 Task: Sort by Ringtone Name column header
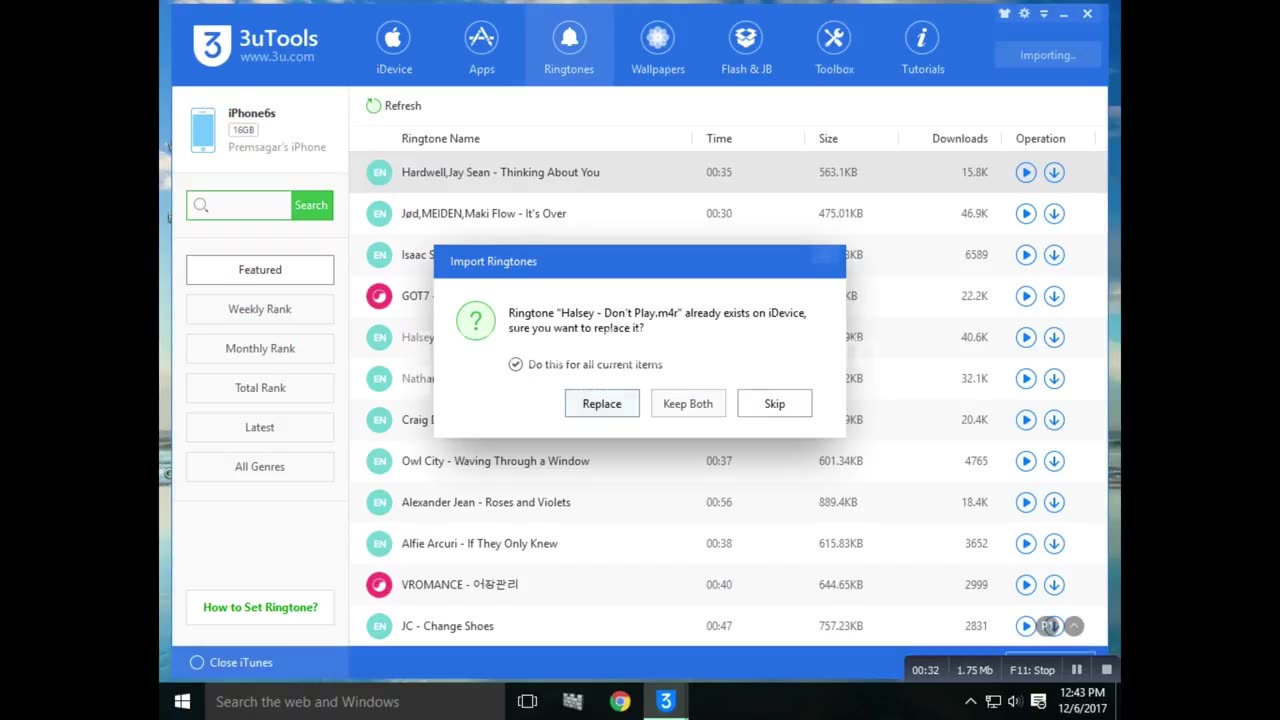pyautogui.click(x=440, y=139)
